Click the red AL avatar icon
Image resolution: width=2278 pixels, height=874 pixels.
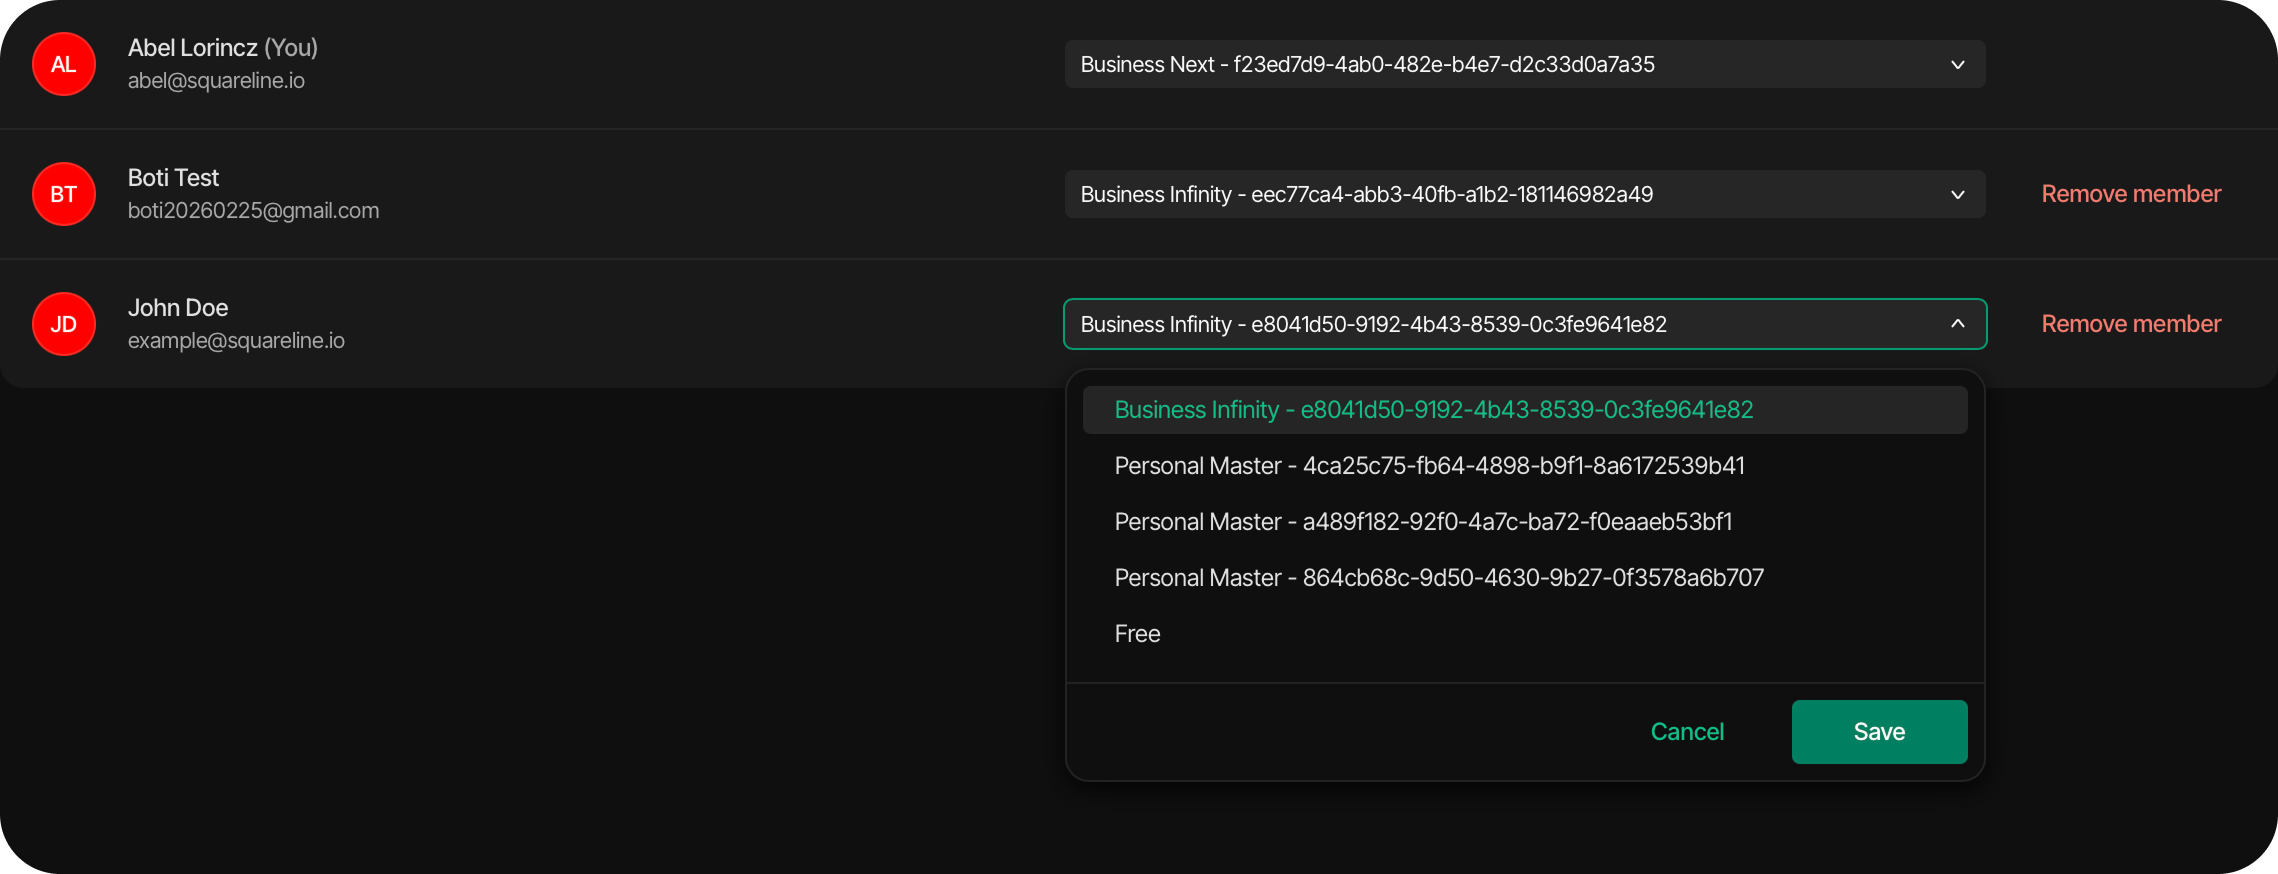click(x=64, y=64)
